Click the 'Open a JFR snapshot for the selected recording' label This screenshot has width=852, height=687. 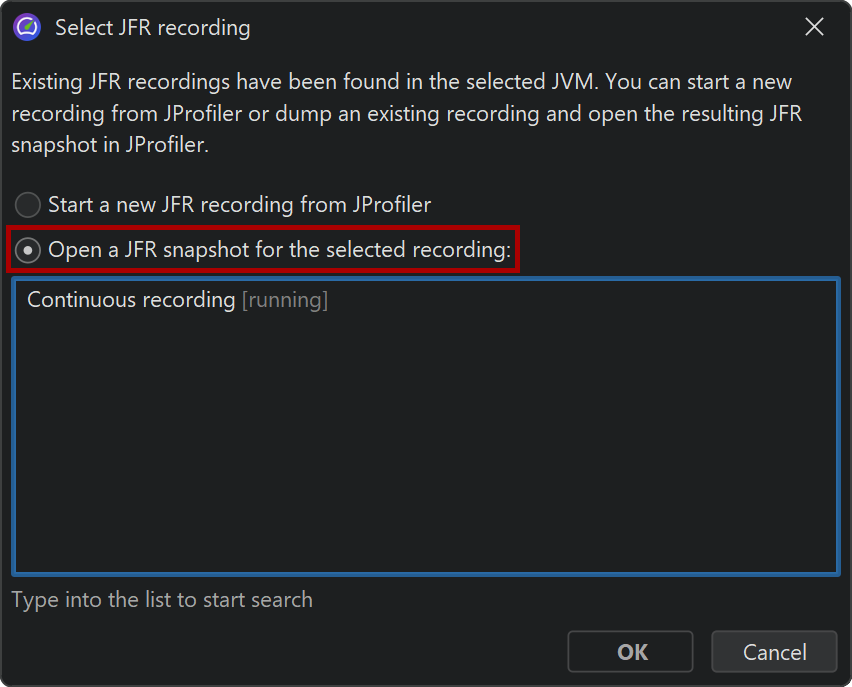pos(279,250)
